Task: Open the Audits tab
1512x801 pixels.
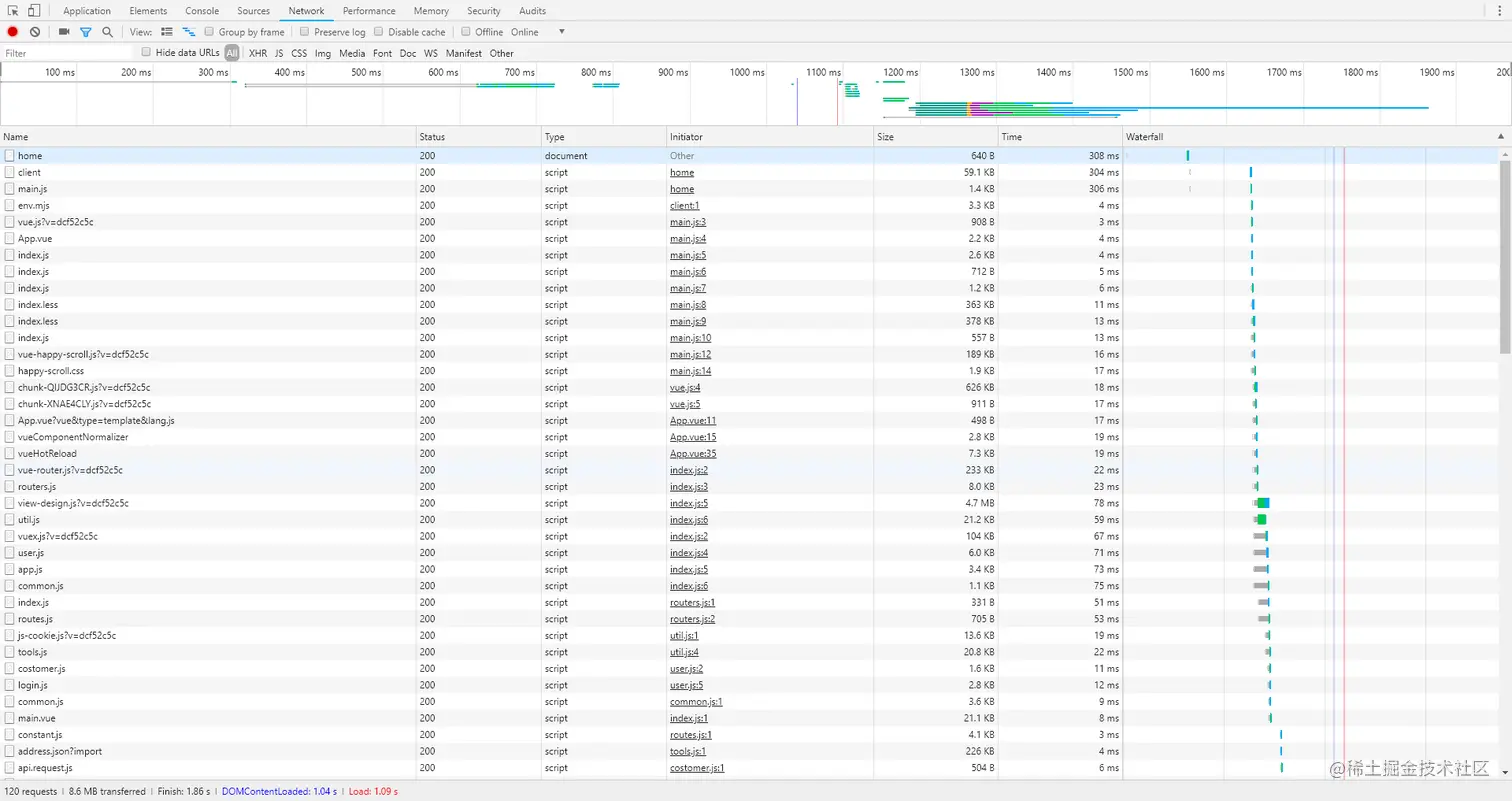Action: [x=533, y=11]
